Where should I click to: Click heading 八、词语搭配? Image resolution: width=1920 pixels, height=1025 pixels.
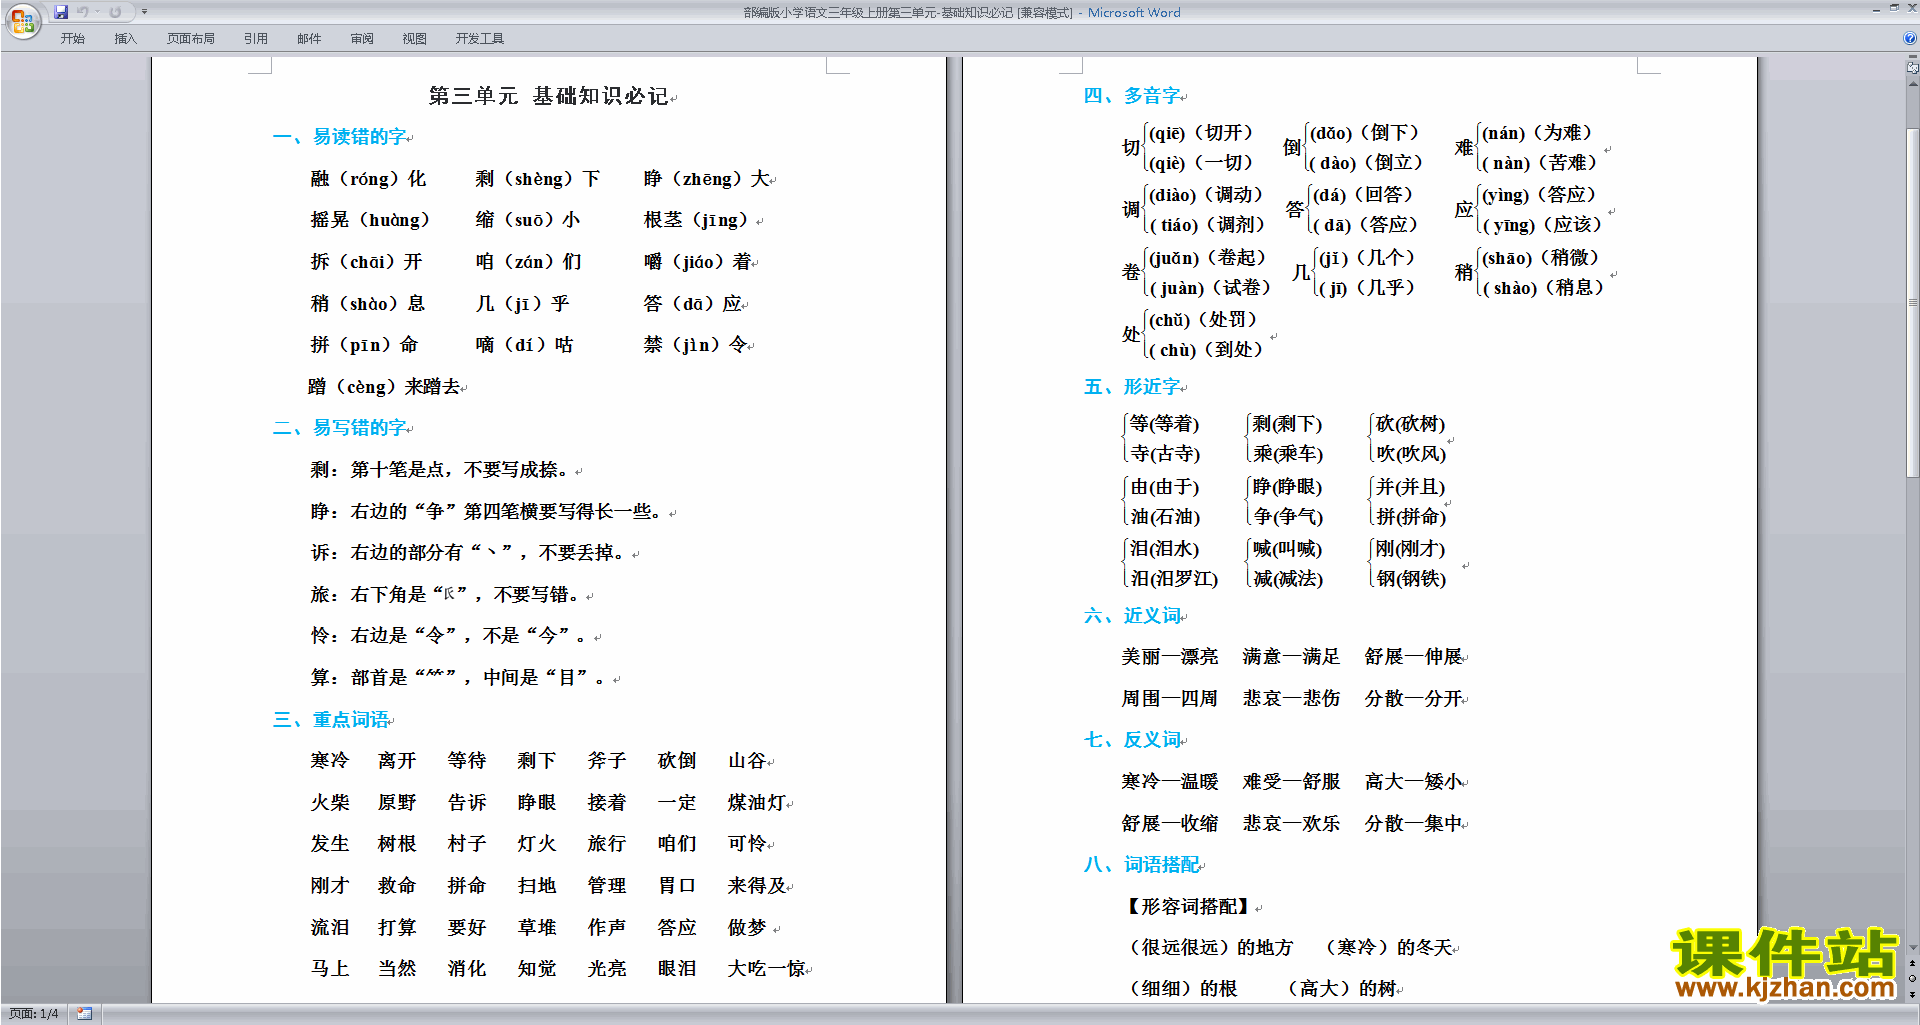tap(1142, 865)
